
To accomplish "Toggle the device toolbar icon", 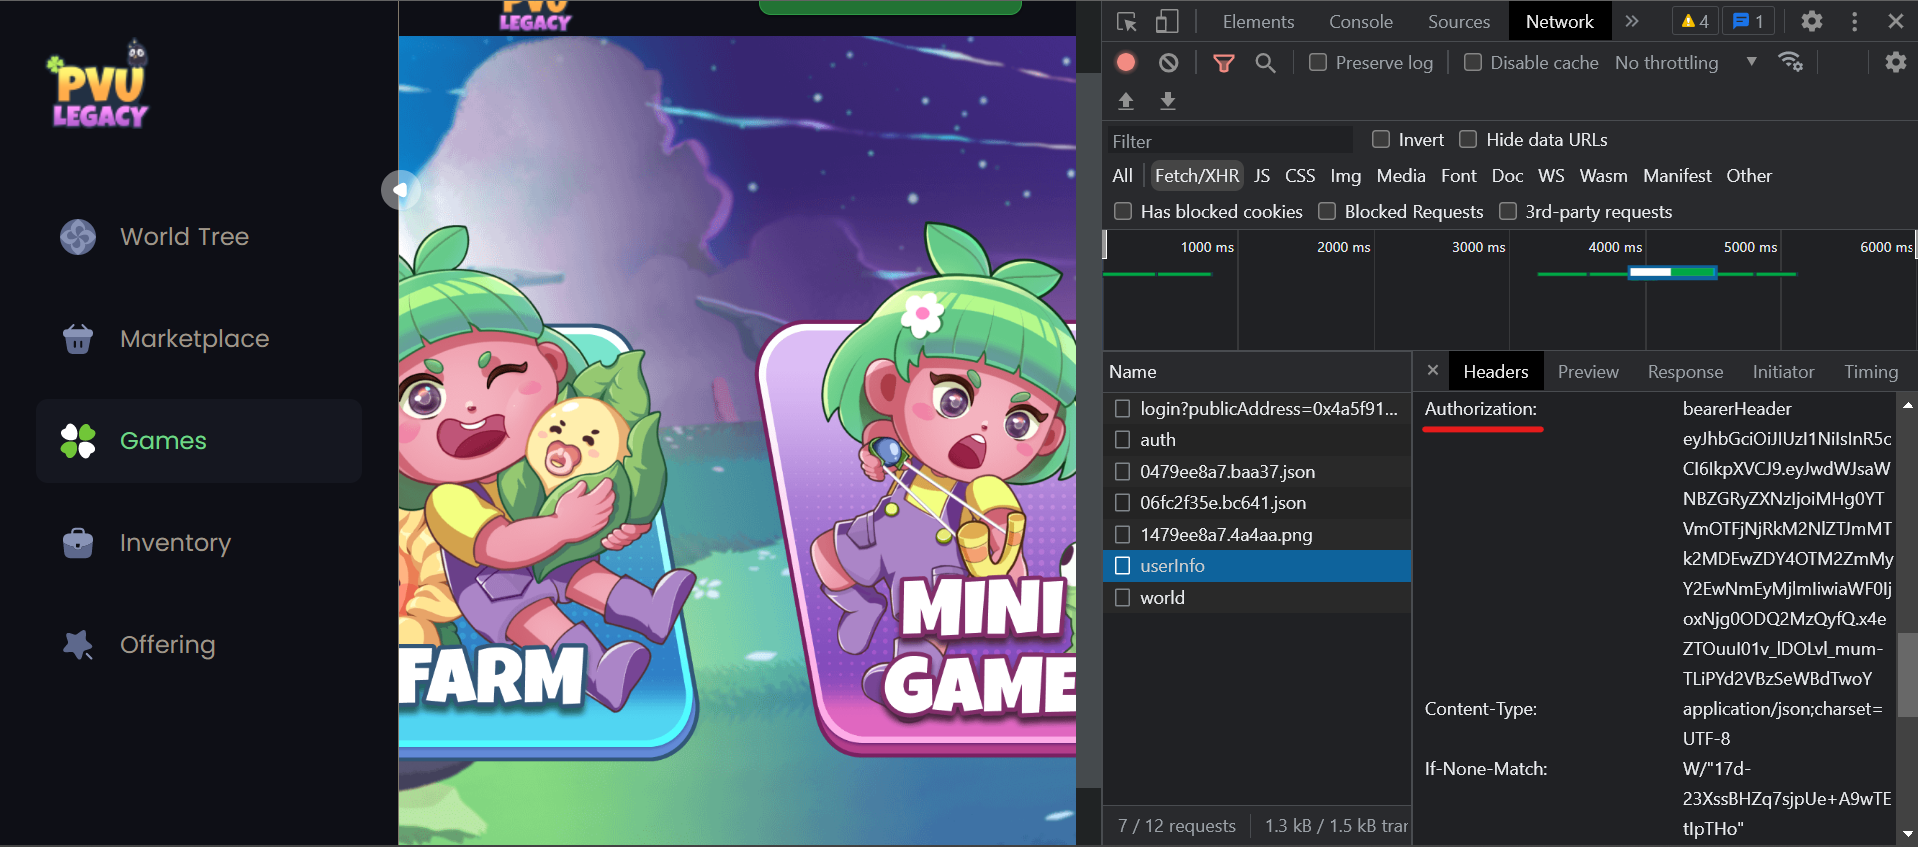I will [1167, 21].
